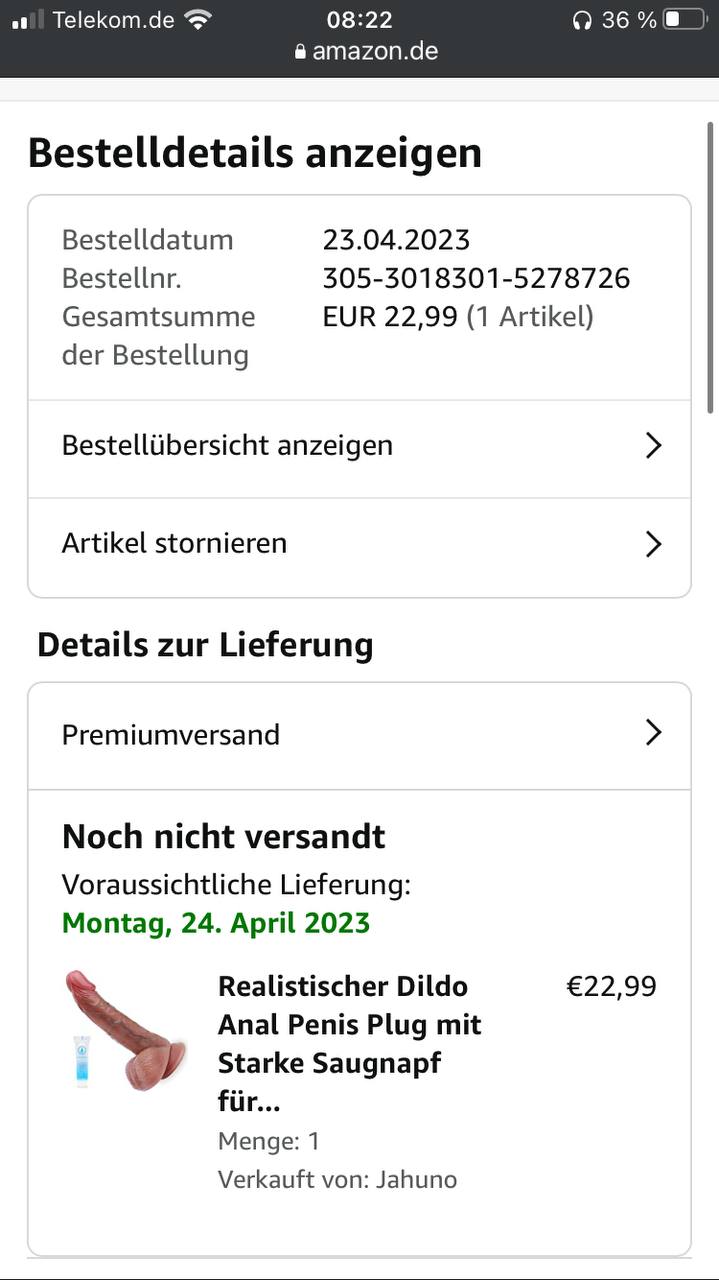This screenshot has width=719, height=1280.
Task: Tap the delivery date Montag, 24. April 2023
Action: tap(216, 922)
